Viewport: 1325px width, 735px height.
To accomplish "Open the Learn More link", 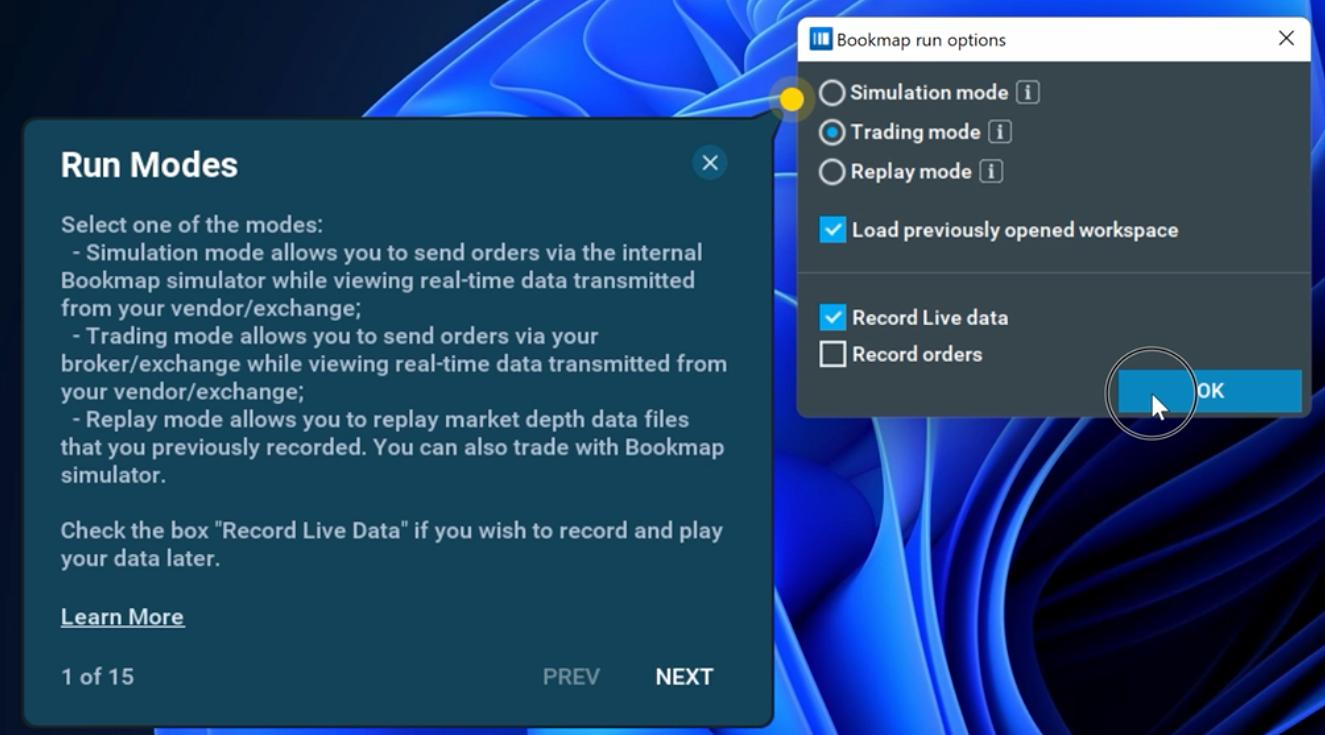I will [x=122, y=617].
